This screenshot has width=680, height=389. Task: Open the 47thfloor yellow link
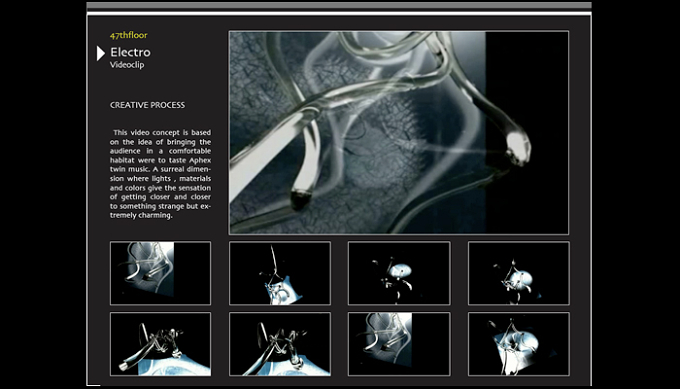128,35
